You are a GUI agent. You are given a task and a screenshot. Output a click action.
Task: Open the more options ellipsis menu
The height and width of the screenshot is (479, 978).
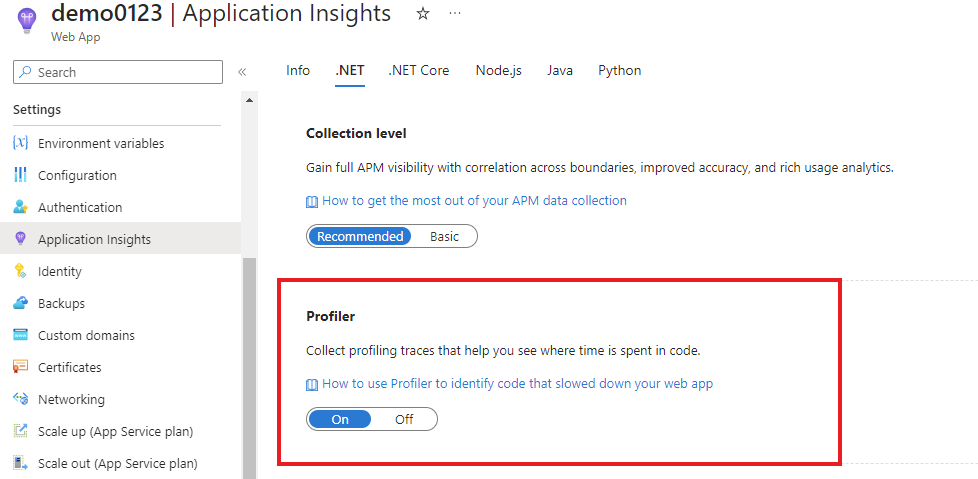tap(455, 14)
